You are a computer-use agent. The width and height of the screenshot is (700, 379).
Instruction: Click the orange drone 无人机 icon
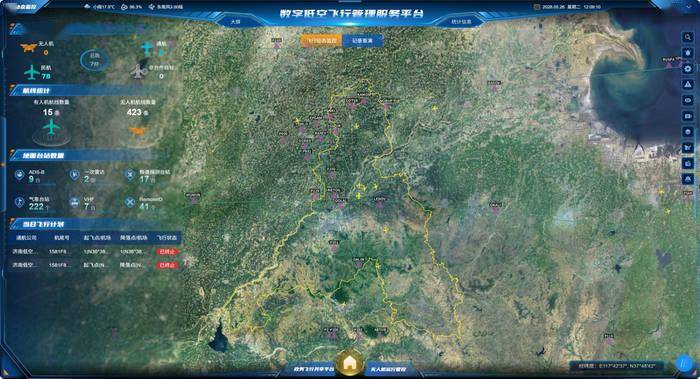point(28,48)
